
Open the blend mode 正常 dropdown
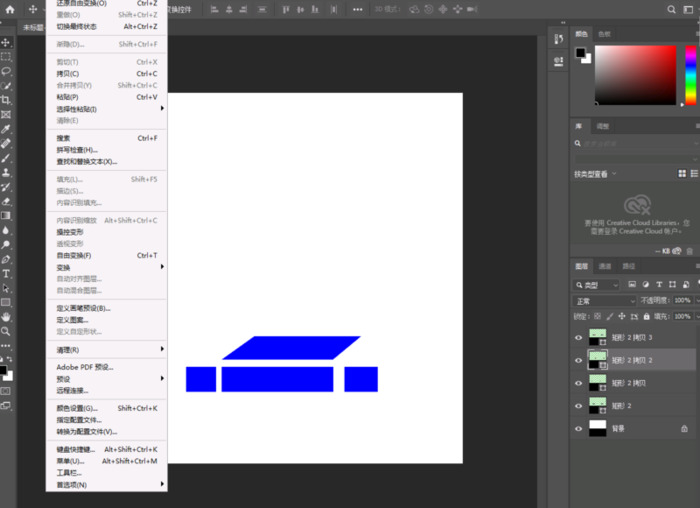click(604, 300)
